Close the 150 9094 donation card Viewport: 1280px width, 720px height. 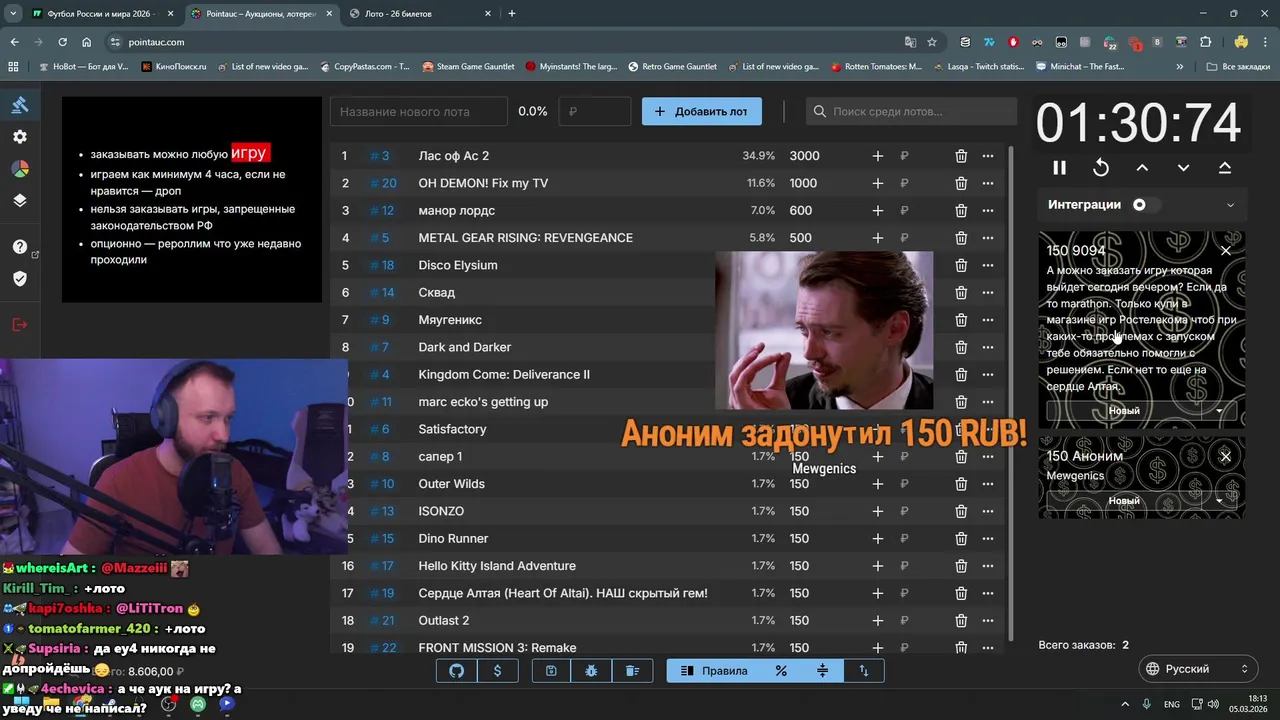(x=1226, y=250)
